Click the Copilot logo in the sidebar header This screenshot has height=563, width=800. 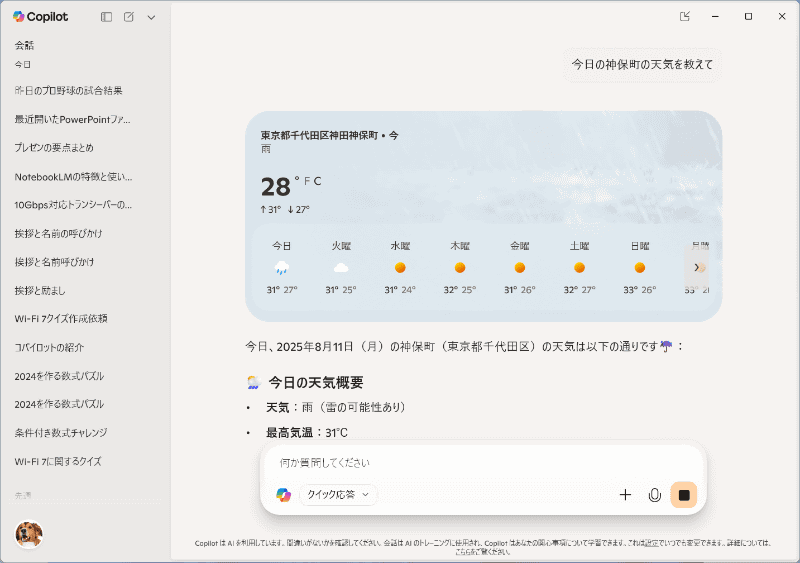coord(40,17)
